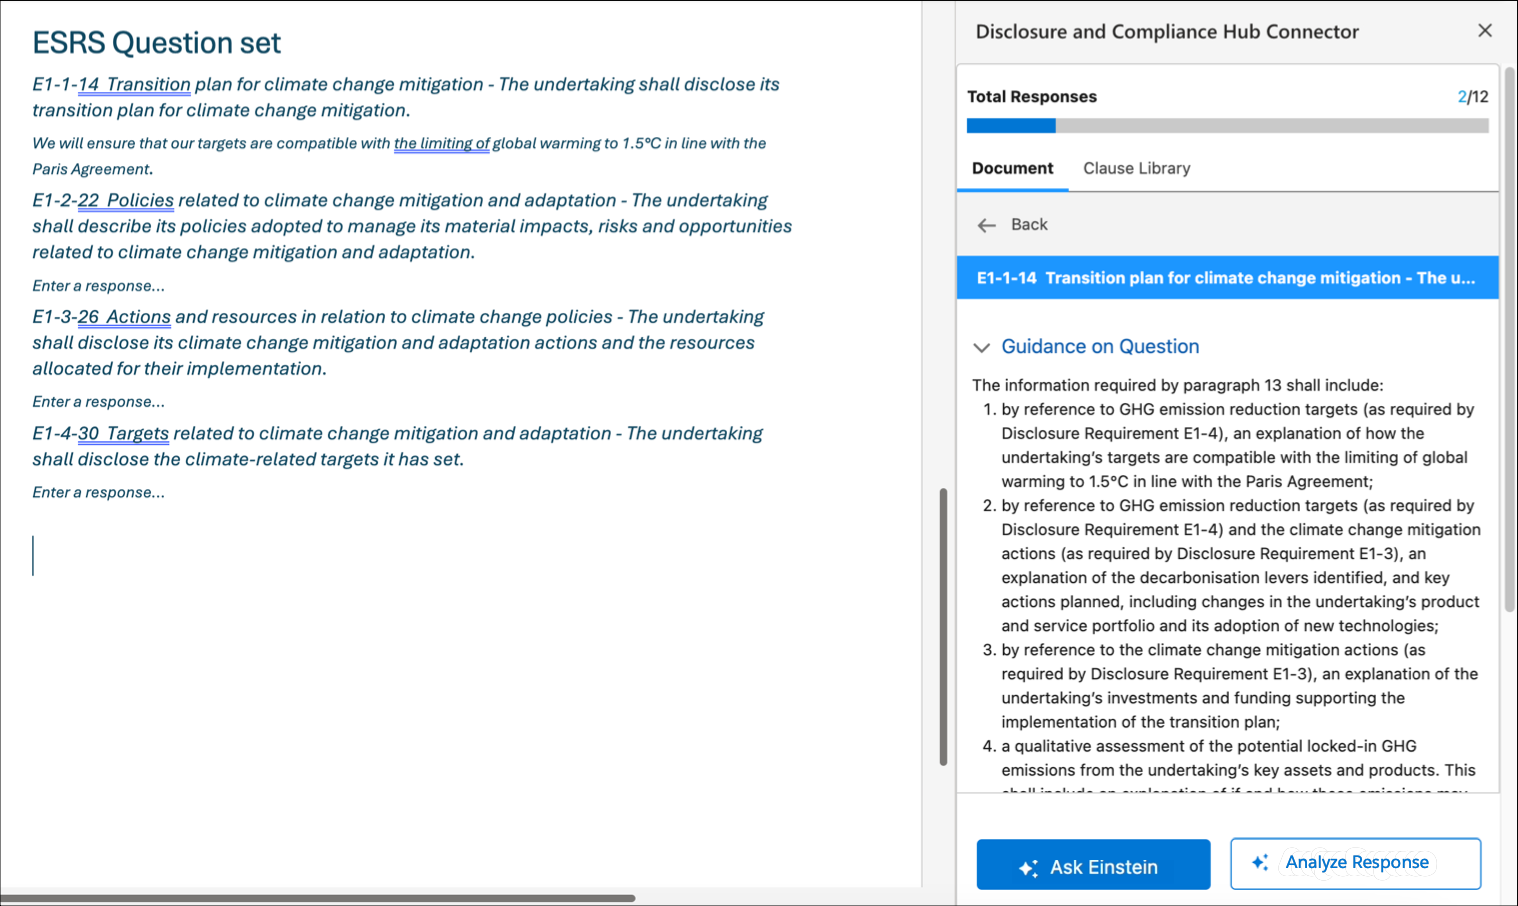Screen dimensions: 1518x906
Task: Open the E1-1-14 Transition link in document
Action: [x=134, y=85]
